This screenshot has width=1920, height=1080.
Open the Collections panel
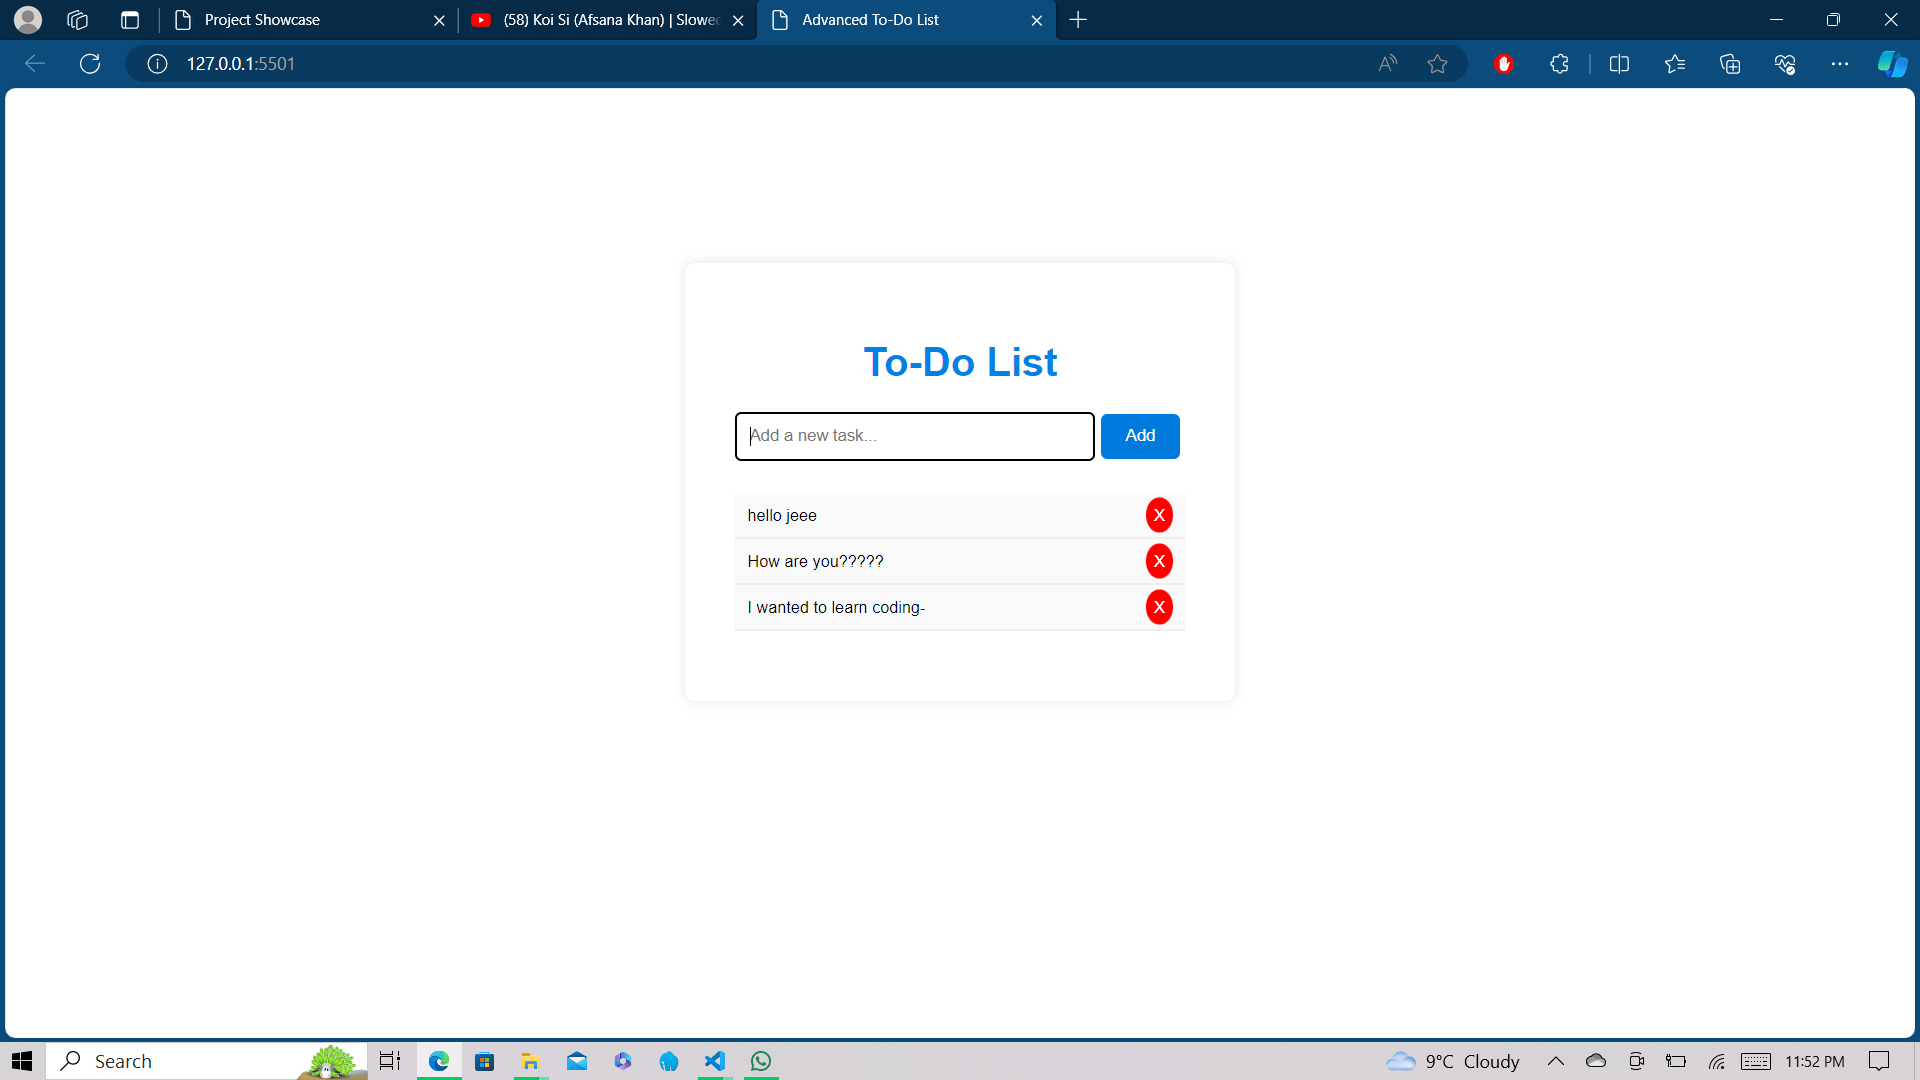click(x=1730, y=64)
